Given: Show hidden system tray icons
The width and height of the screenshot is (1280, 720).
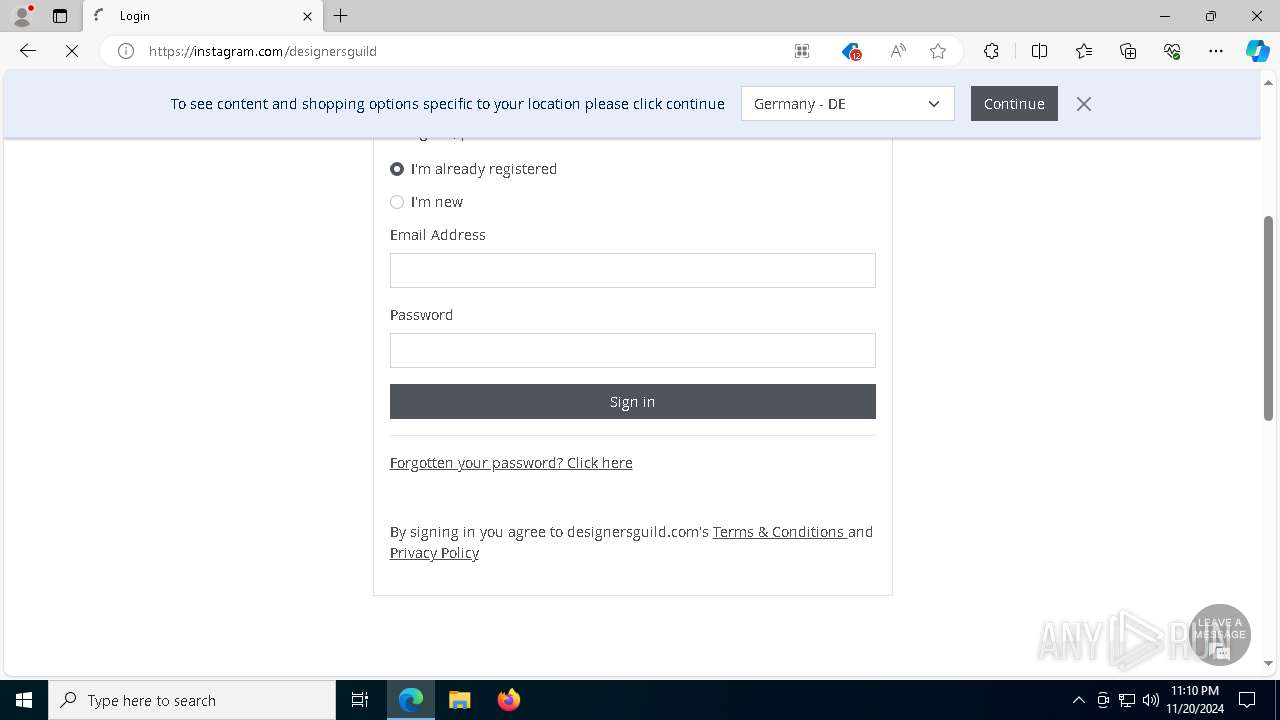Looking at the screenshot, I should 1078,700.
